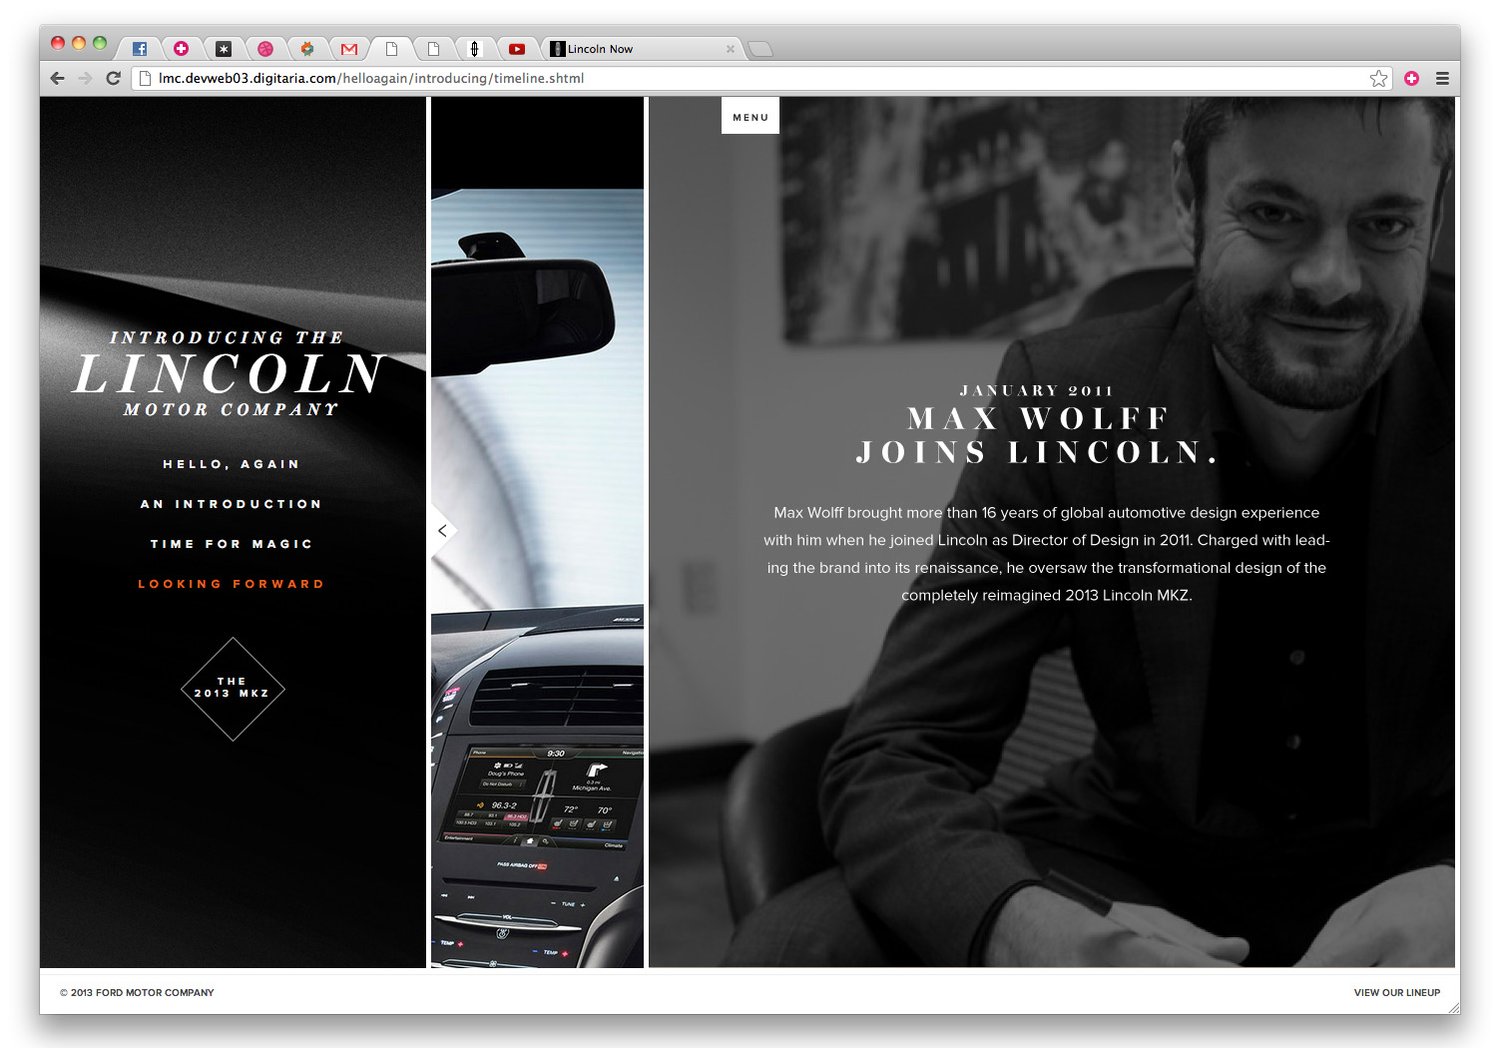Switch to the Facebook pinned tab
The height and width of the screenshot is (1048, 1500).
pos(140,48)
